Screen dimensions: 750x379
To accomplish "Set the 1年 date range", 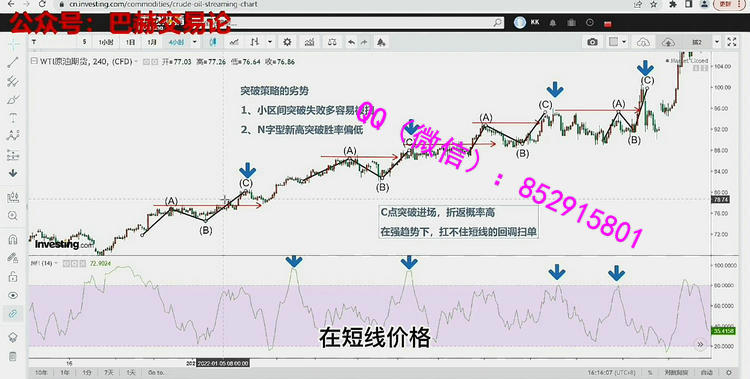I will point(64,372).
